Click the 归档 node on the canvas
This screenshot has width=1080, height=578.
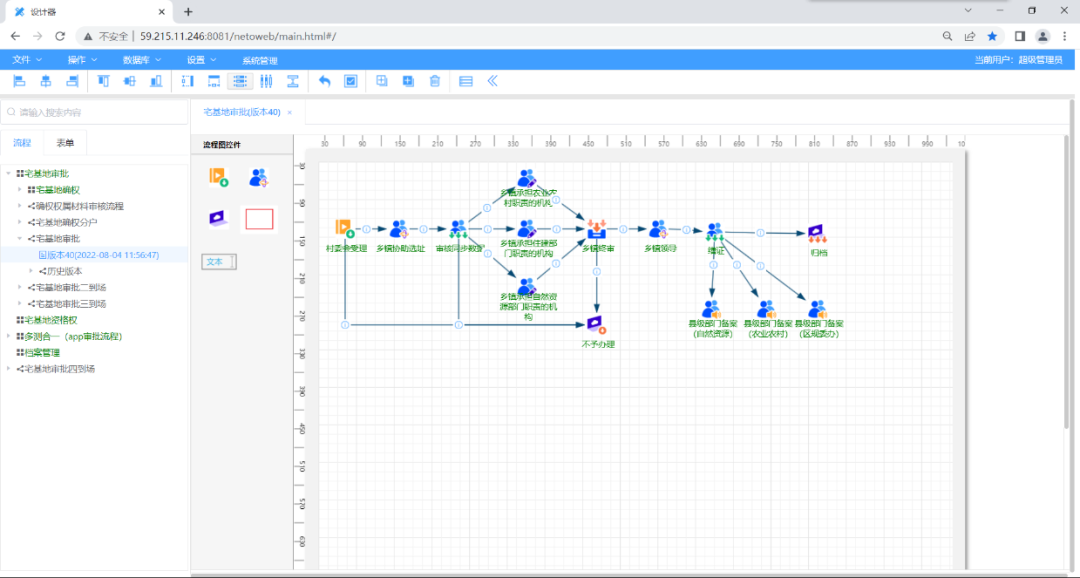tap(818, 234)
